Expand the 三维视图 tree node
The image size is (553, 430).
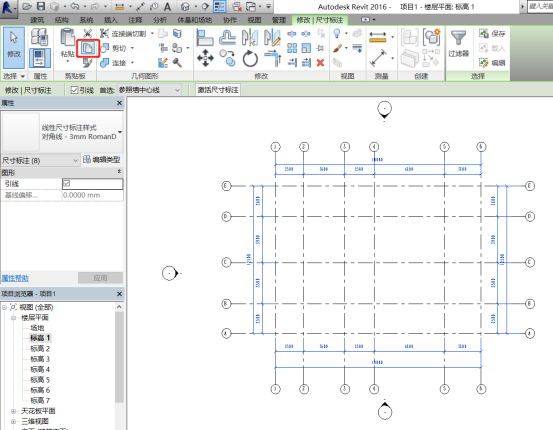point(13,421)
